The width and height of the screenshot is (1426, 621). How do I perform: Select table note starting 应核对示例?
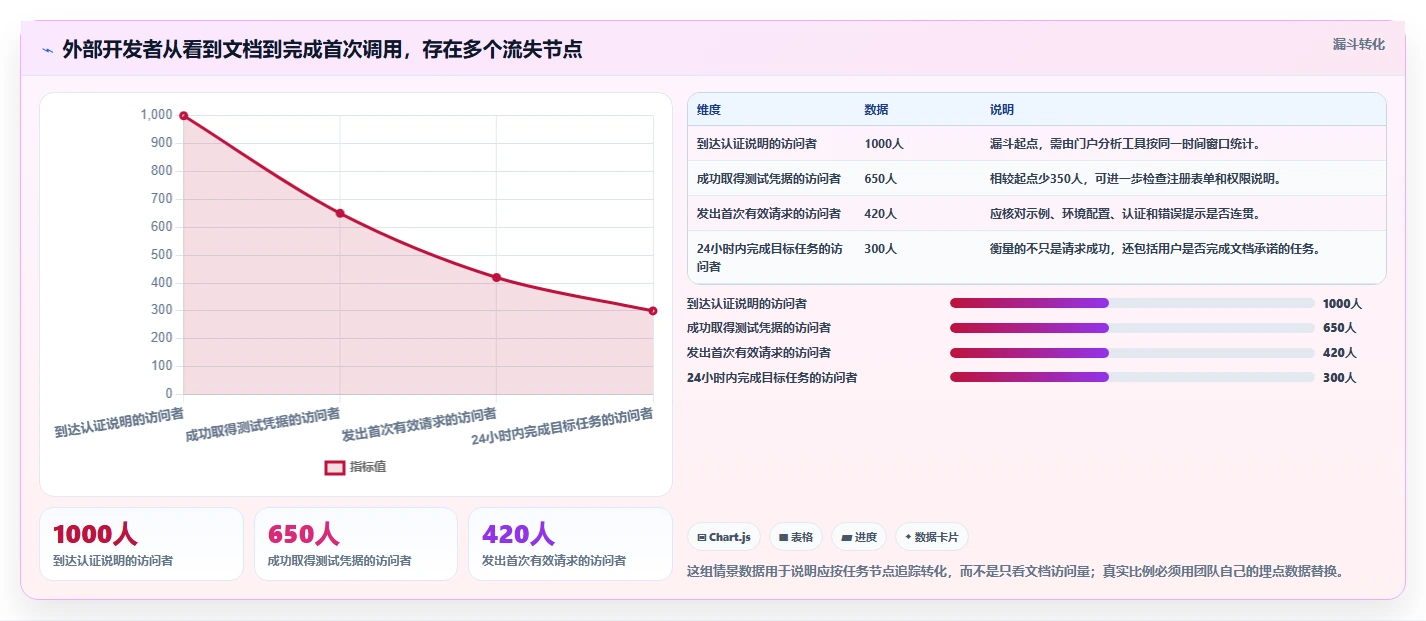click(x=1125, y=214)
